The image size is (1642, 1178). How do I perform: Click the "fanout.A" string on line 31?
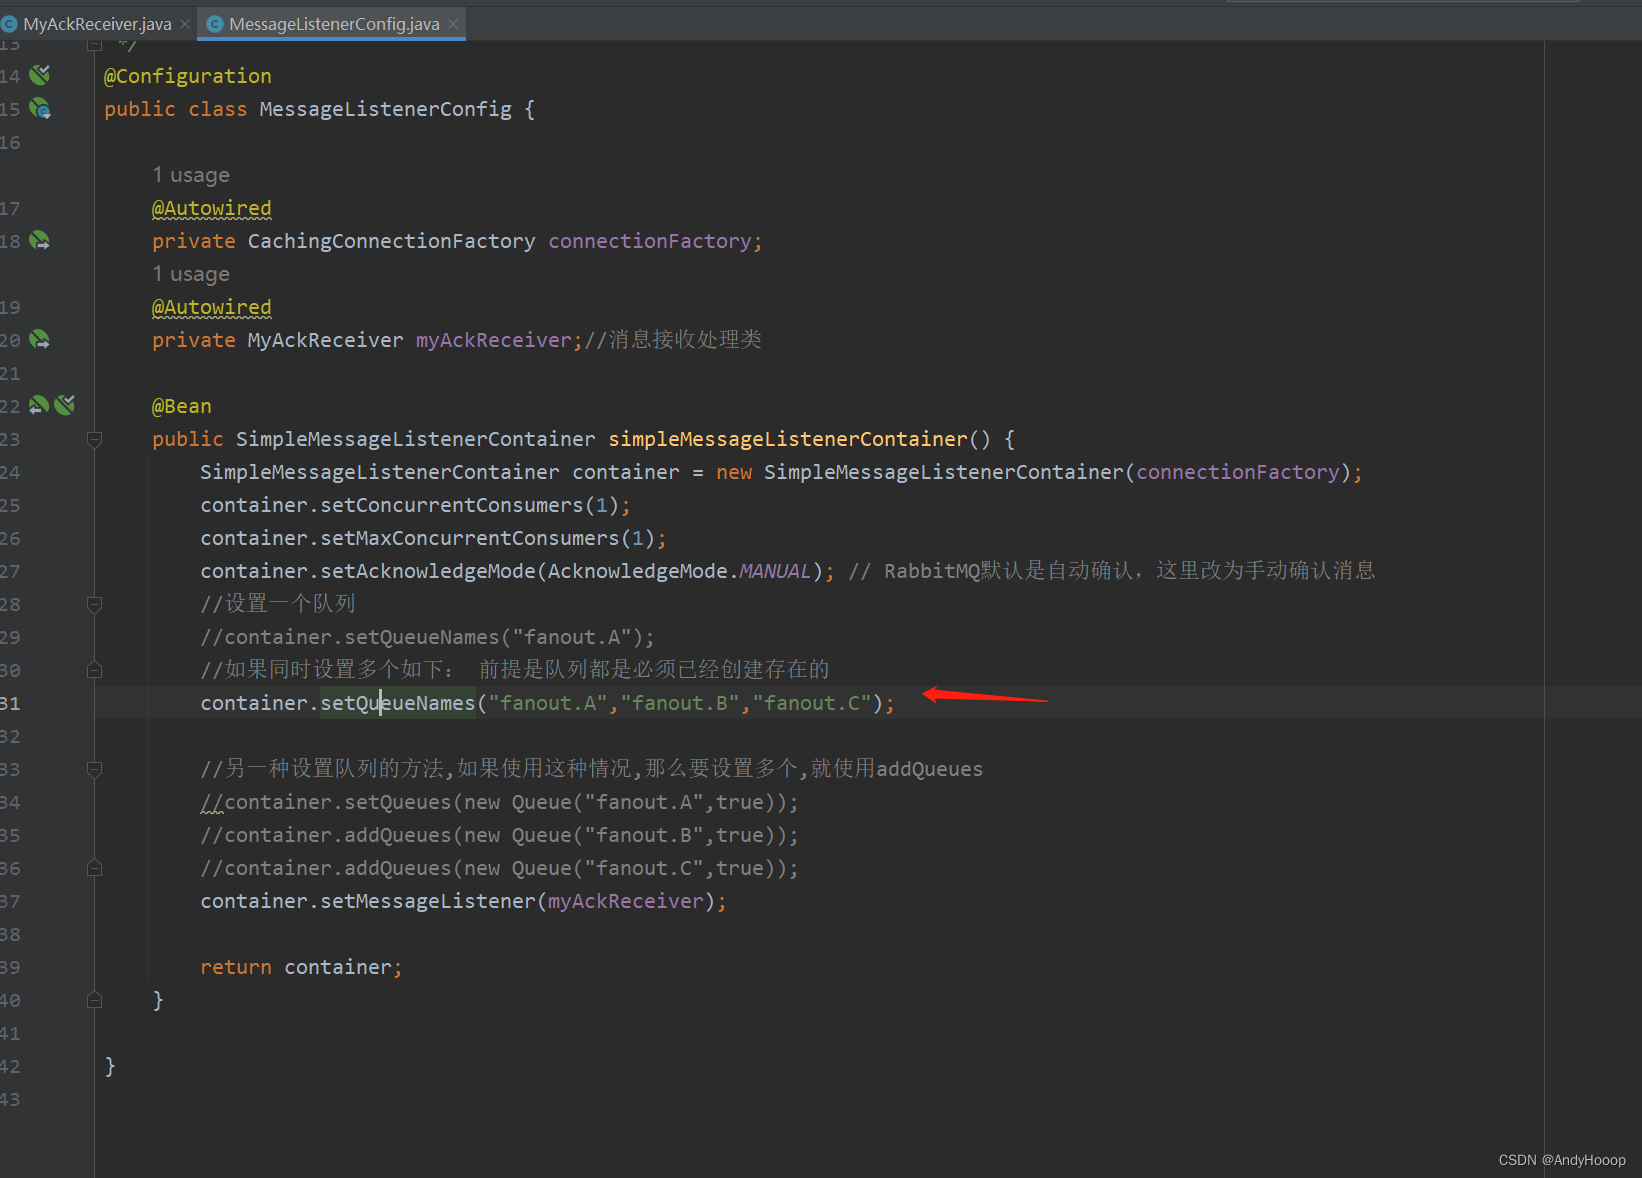(548, 703)
